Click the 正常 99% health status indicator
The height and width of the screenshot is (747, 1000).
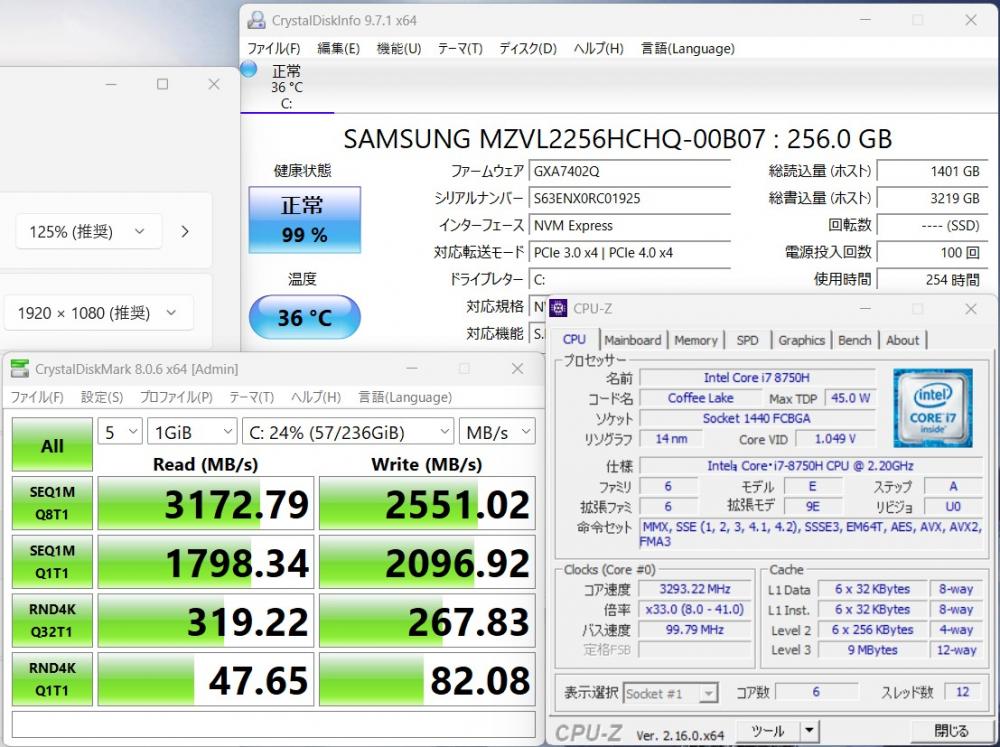(x=303, y=220)
